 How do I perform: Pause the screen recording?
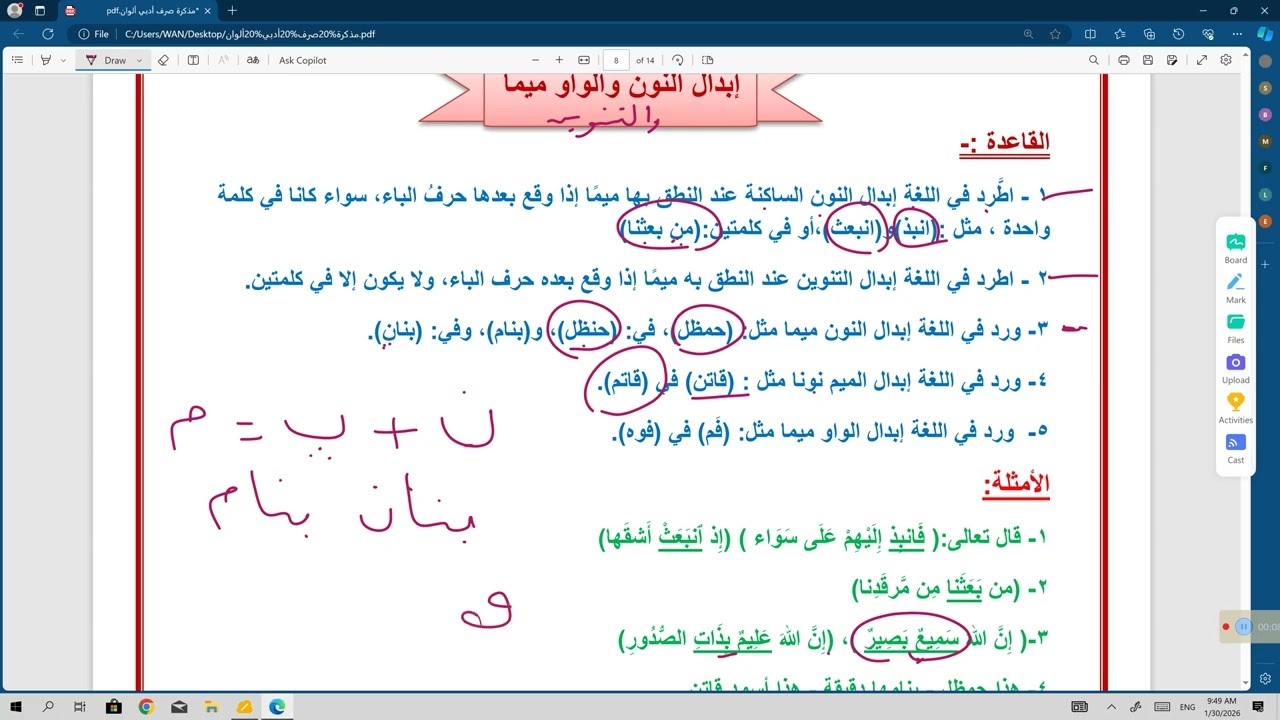tap(1244, 626)
